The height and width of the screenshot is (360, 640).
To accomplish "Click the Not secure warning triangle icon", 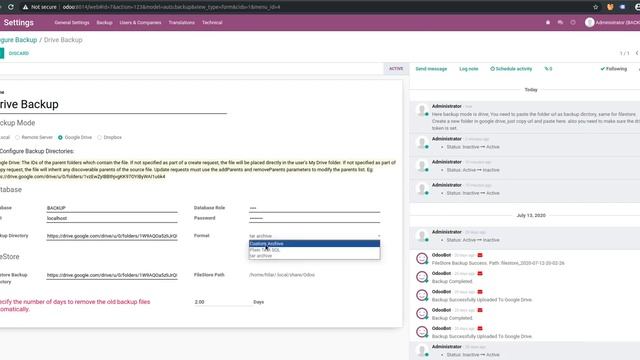I will (25, 7).
